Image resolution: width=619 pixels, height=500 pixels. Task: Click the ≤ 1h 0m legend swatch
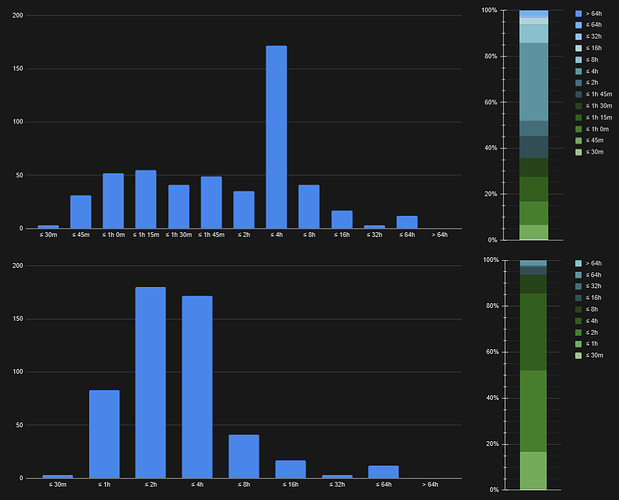tap(579, 129)
